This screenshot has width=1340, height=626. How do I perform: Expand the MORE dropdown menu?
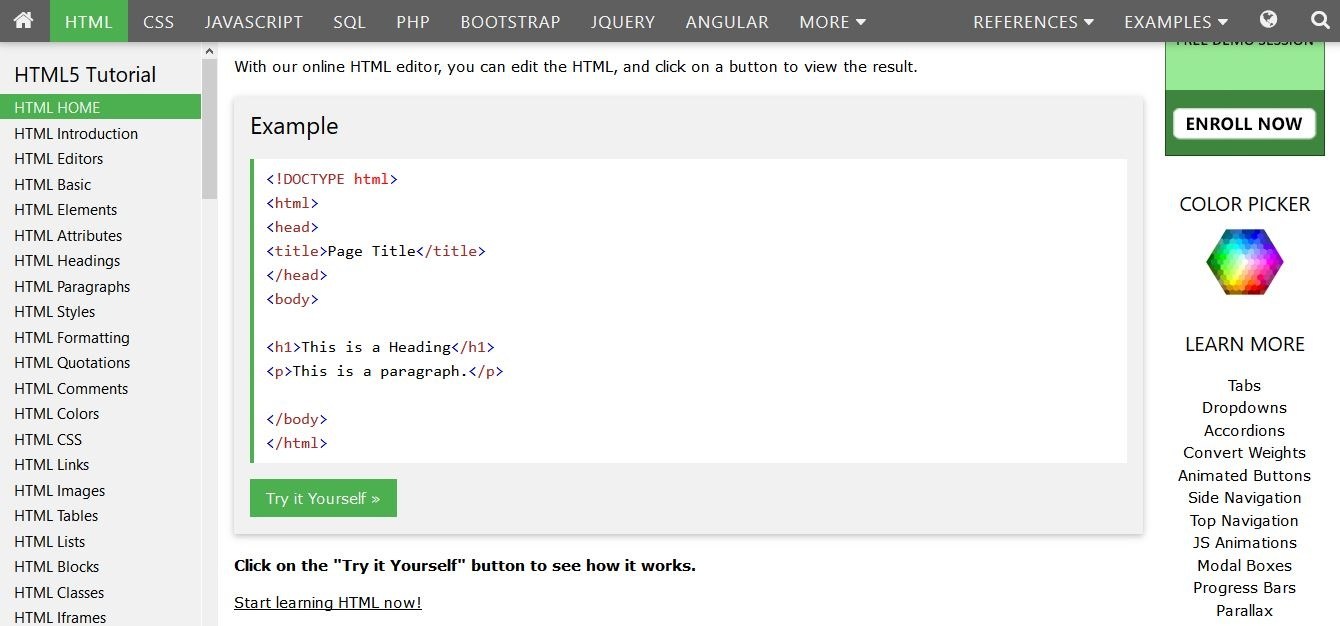832,21
